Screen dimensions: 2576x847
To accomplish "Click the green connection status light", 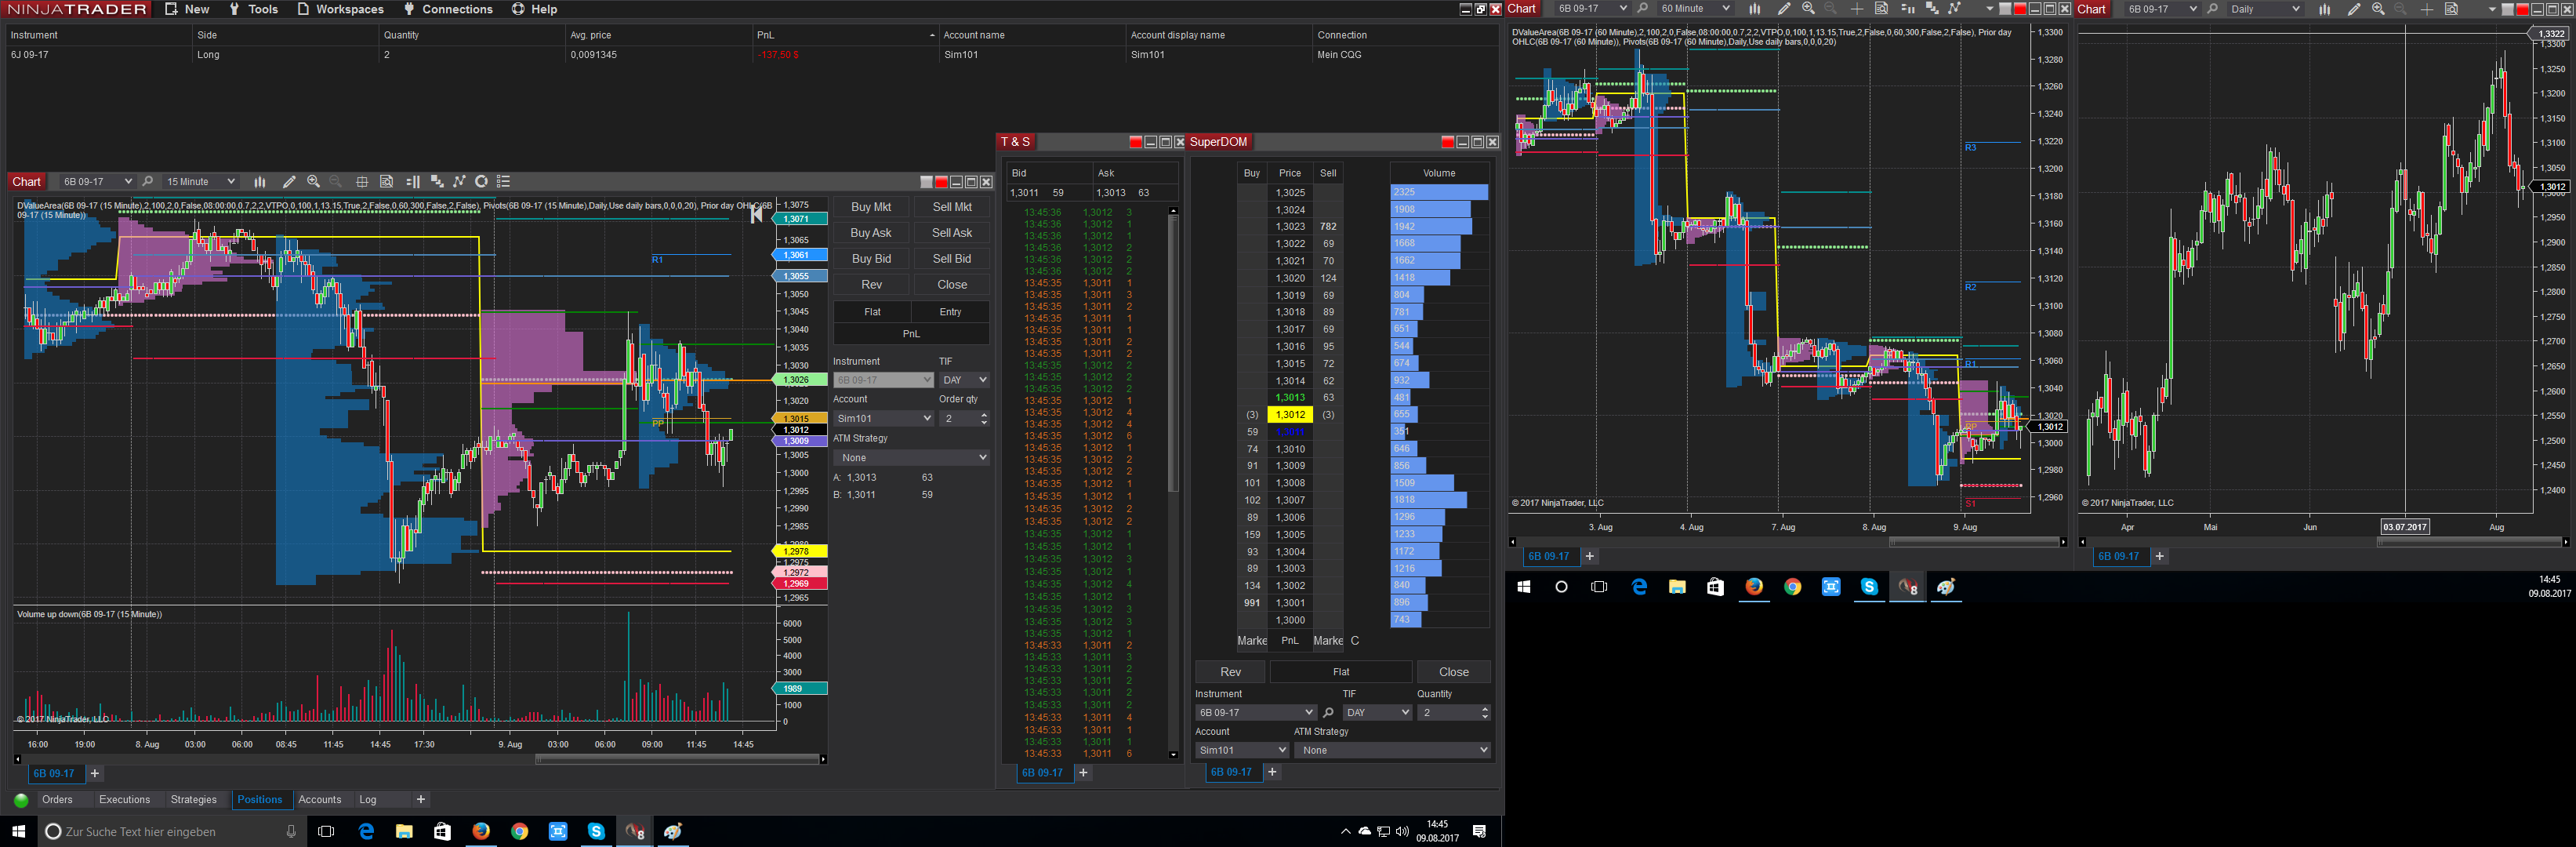I will (x=21, y=800).
